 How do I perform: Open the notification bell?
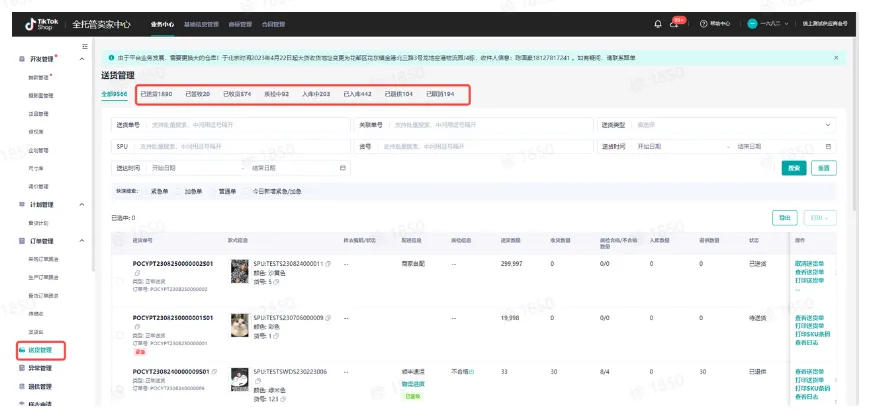658,24
